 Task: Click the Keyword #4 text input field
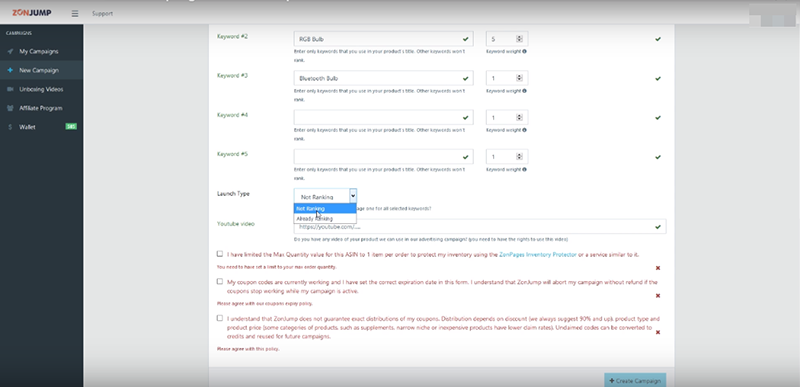click(383, 117)
